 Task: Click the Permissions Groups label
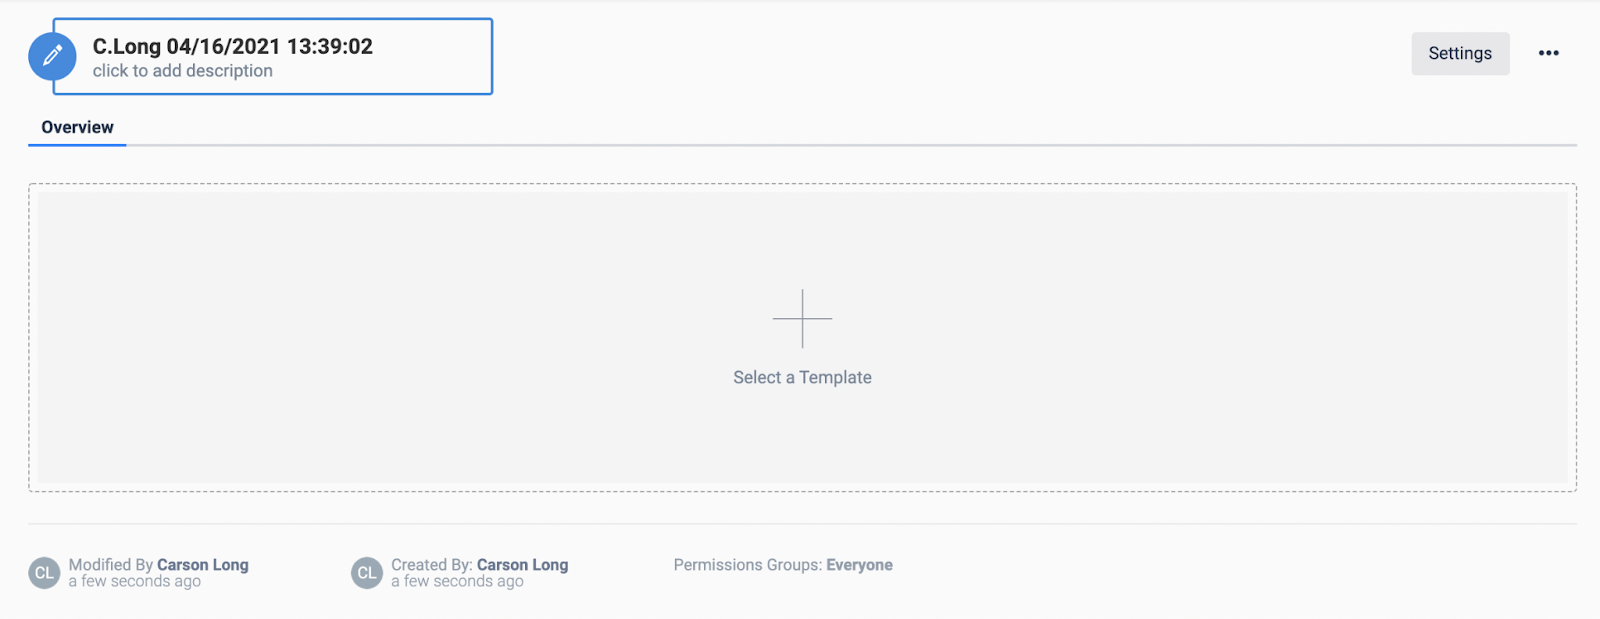pos(748,565)
